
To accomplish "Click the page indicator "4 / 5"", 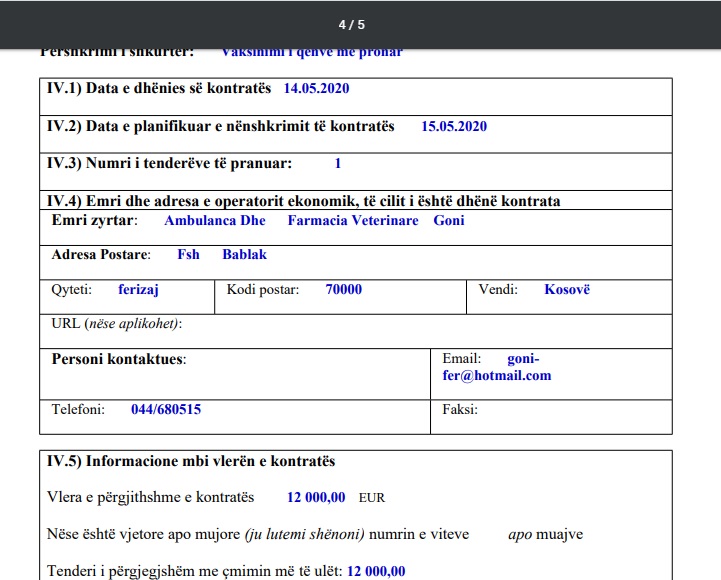I will [x=352, y=25].
